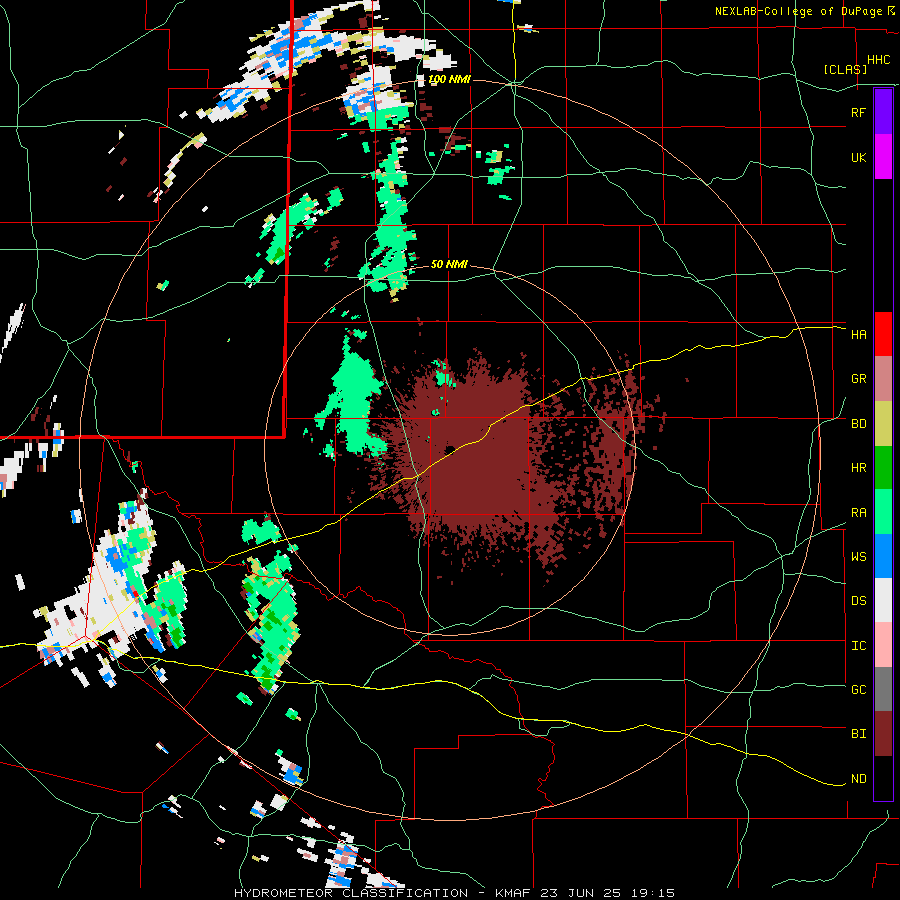The image size is (900, 900).
Task: Click the WS legend label
Action: click(858, 556)
